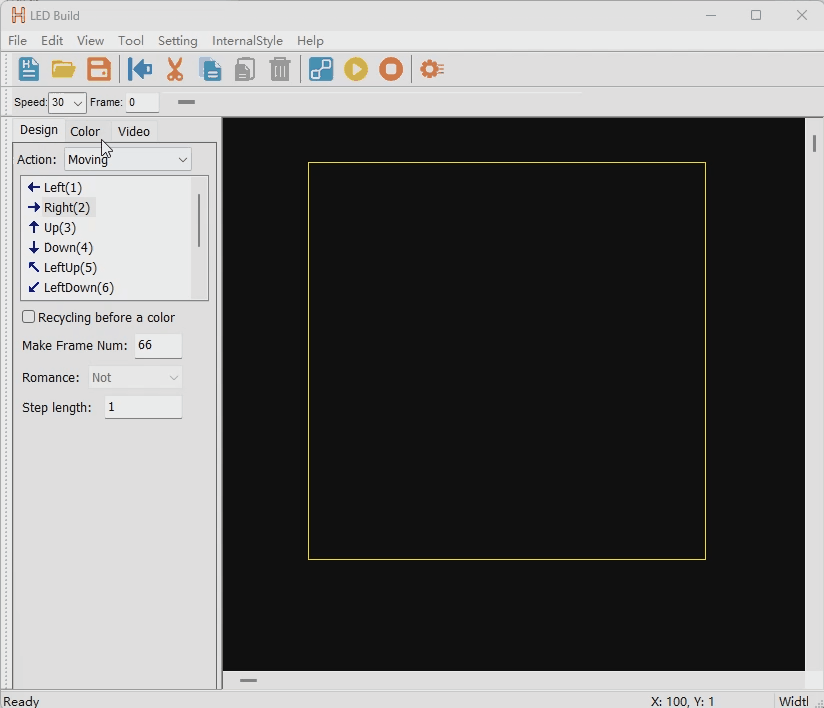This screenshot has height=708, width=824.
Task: Expand the Romance dropdown
Action: [134, 377]
